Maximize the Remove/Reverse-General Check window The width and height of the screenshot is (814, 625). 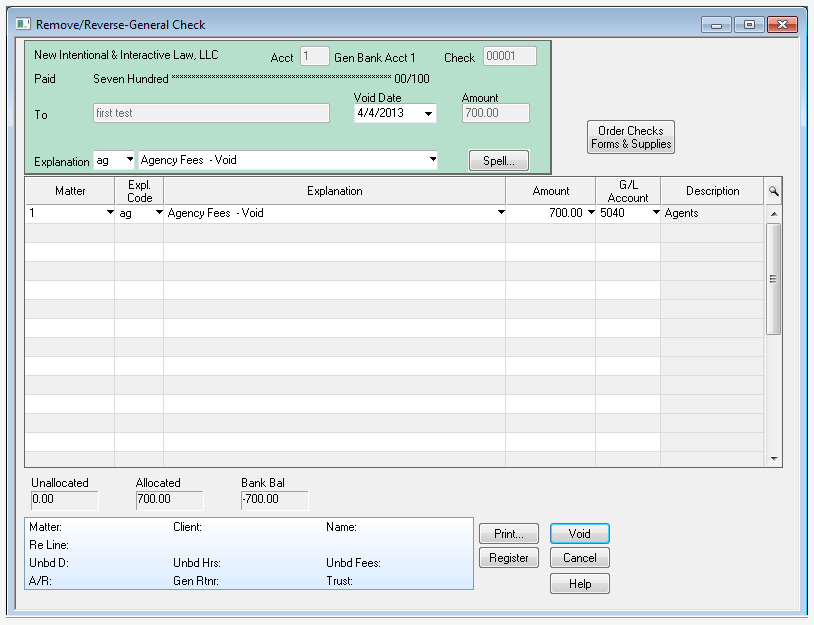point(748,24)
